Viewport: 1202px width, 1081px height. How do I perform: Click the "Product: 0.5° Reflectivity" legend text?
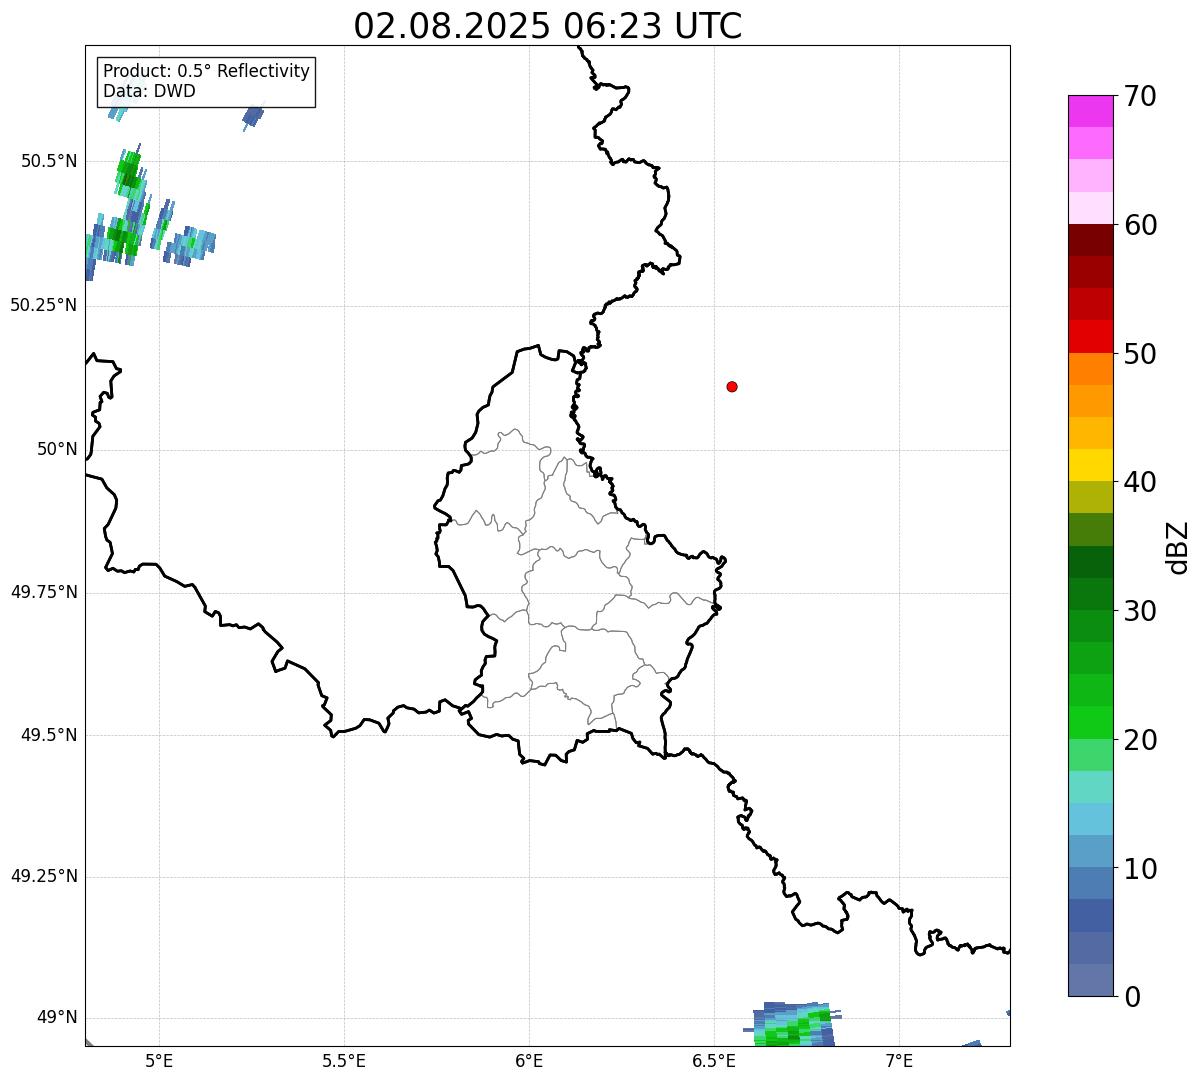206,71
